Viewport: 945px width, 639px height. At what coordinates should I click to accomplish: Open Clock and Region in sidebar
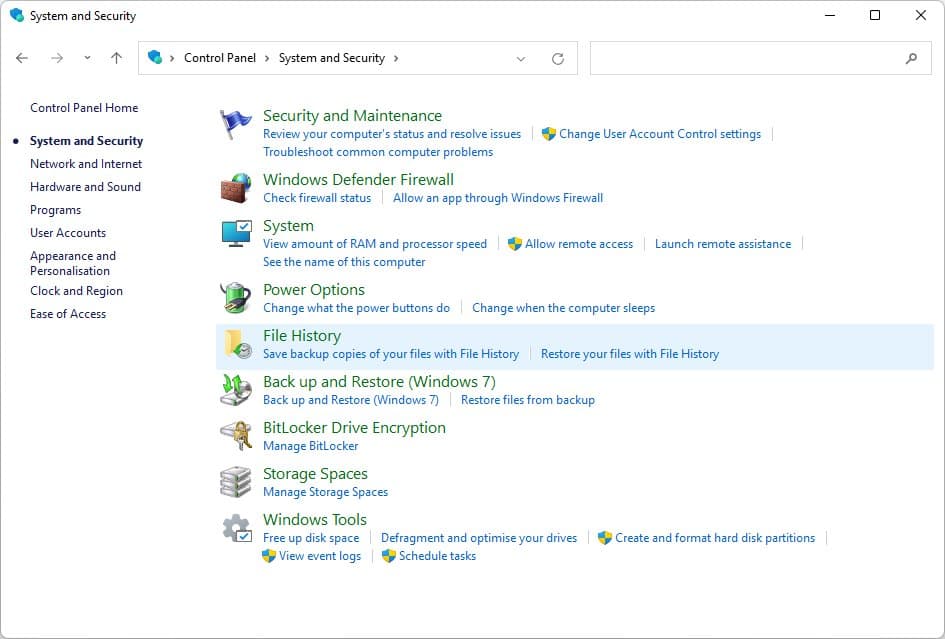pyautogui.click(x=77, y=291)
